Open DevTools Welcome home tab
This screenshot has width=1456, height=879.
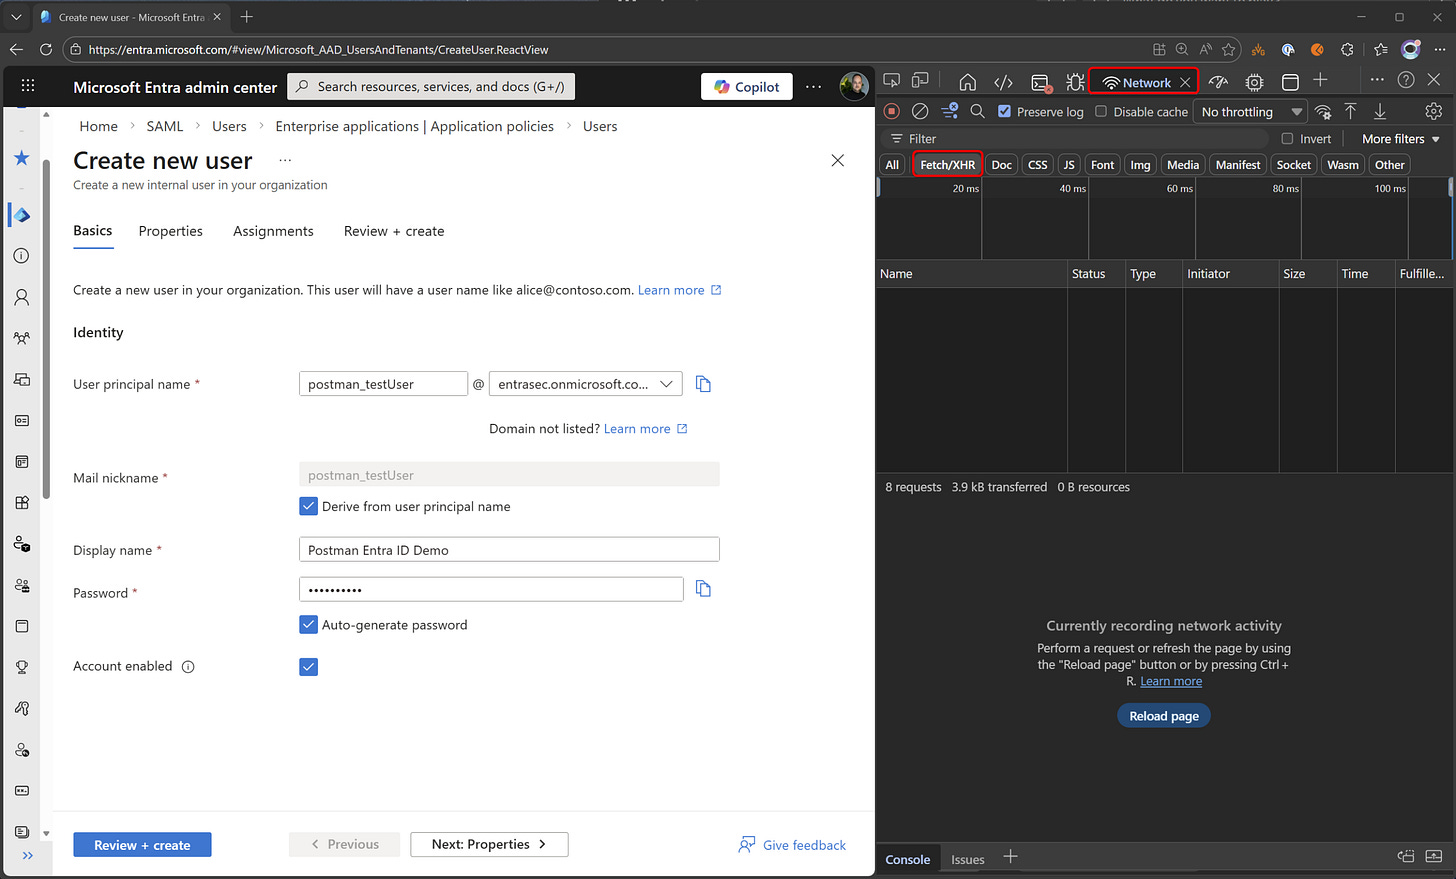(x=967, y=82)
